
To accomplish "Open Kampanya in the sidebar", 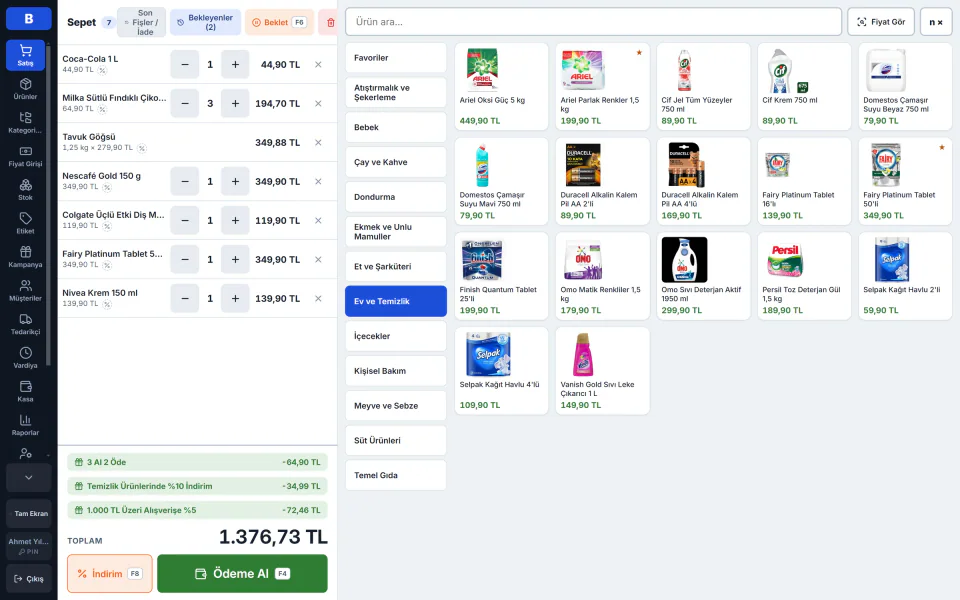I will [25, 257].
